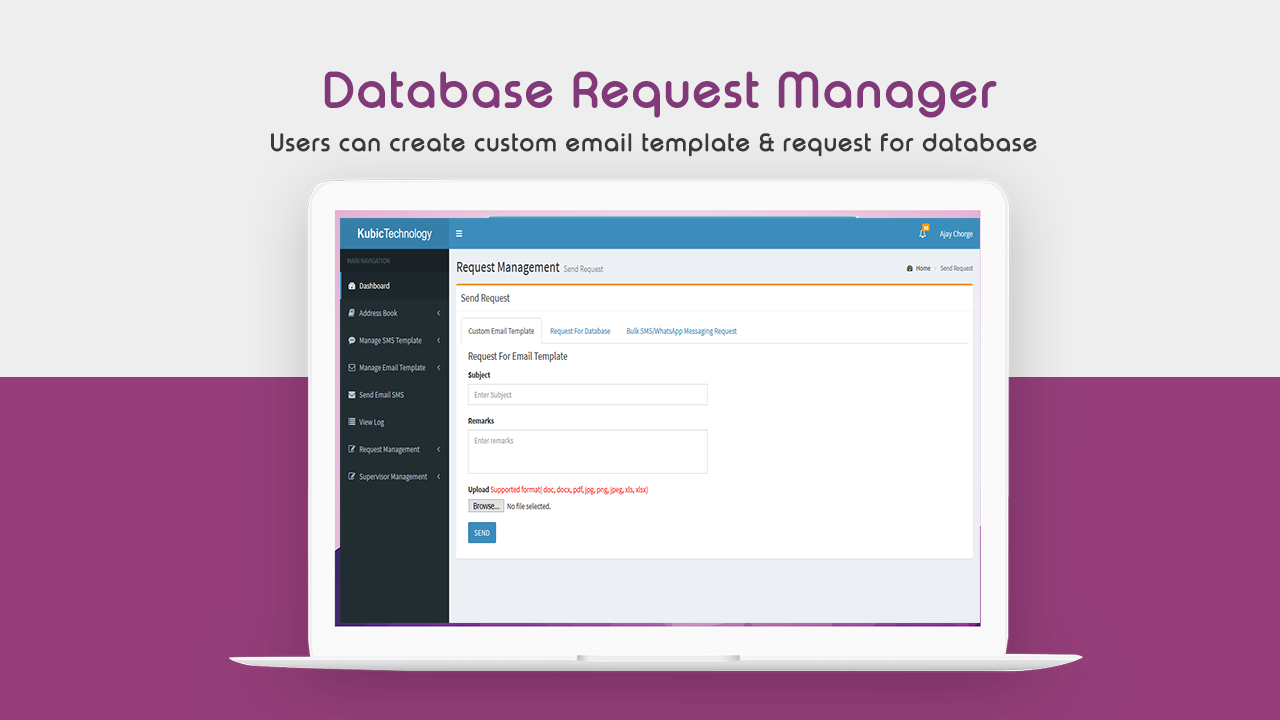Click the Manage Email Template envelope icon
The image size is (1280, 720).
click(x=351, y=368)
